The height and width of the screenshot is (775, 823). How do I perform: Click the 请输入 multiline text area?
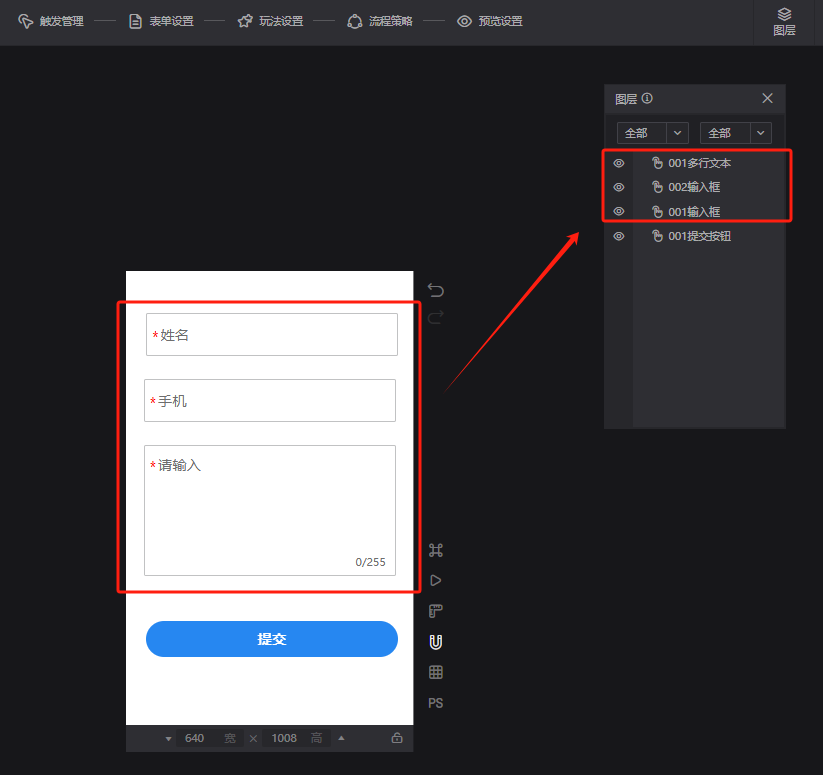pos(270,511)
